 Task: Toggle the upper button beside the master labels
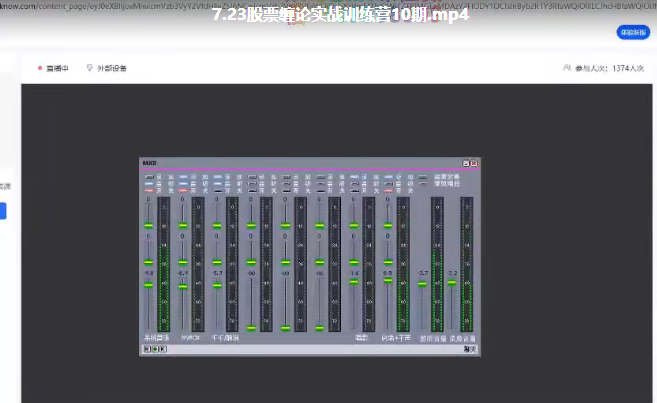423,177
